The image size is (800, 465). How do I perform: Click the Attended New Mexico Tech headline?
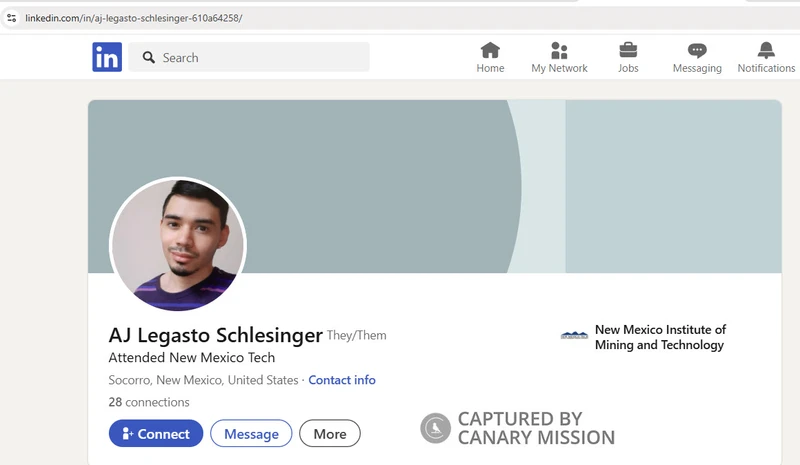(192, 357)
